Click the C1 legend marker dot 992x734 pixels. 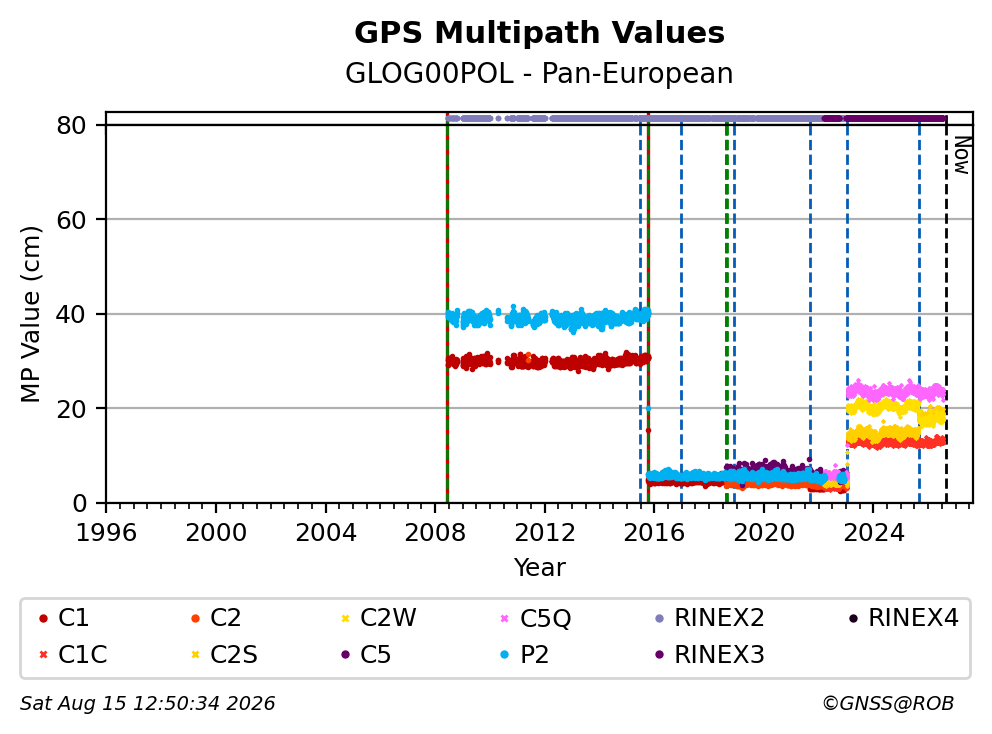(x=43, y=618)
